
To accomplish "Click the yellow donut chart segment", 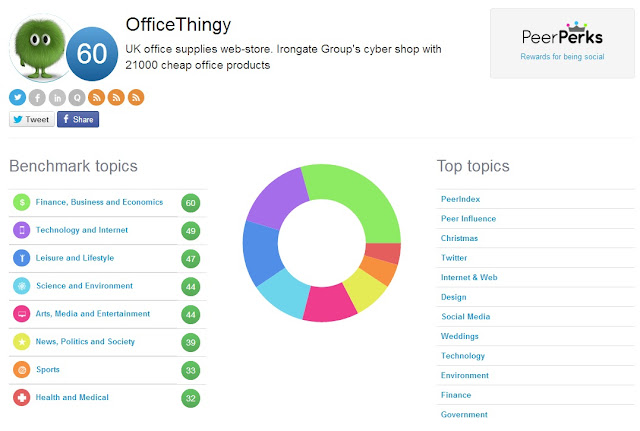I will [x=362, y=290].
